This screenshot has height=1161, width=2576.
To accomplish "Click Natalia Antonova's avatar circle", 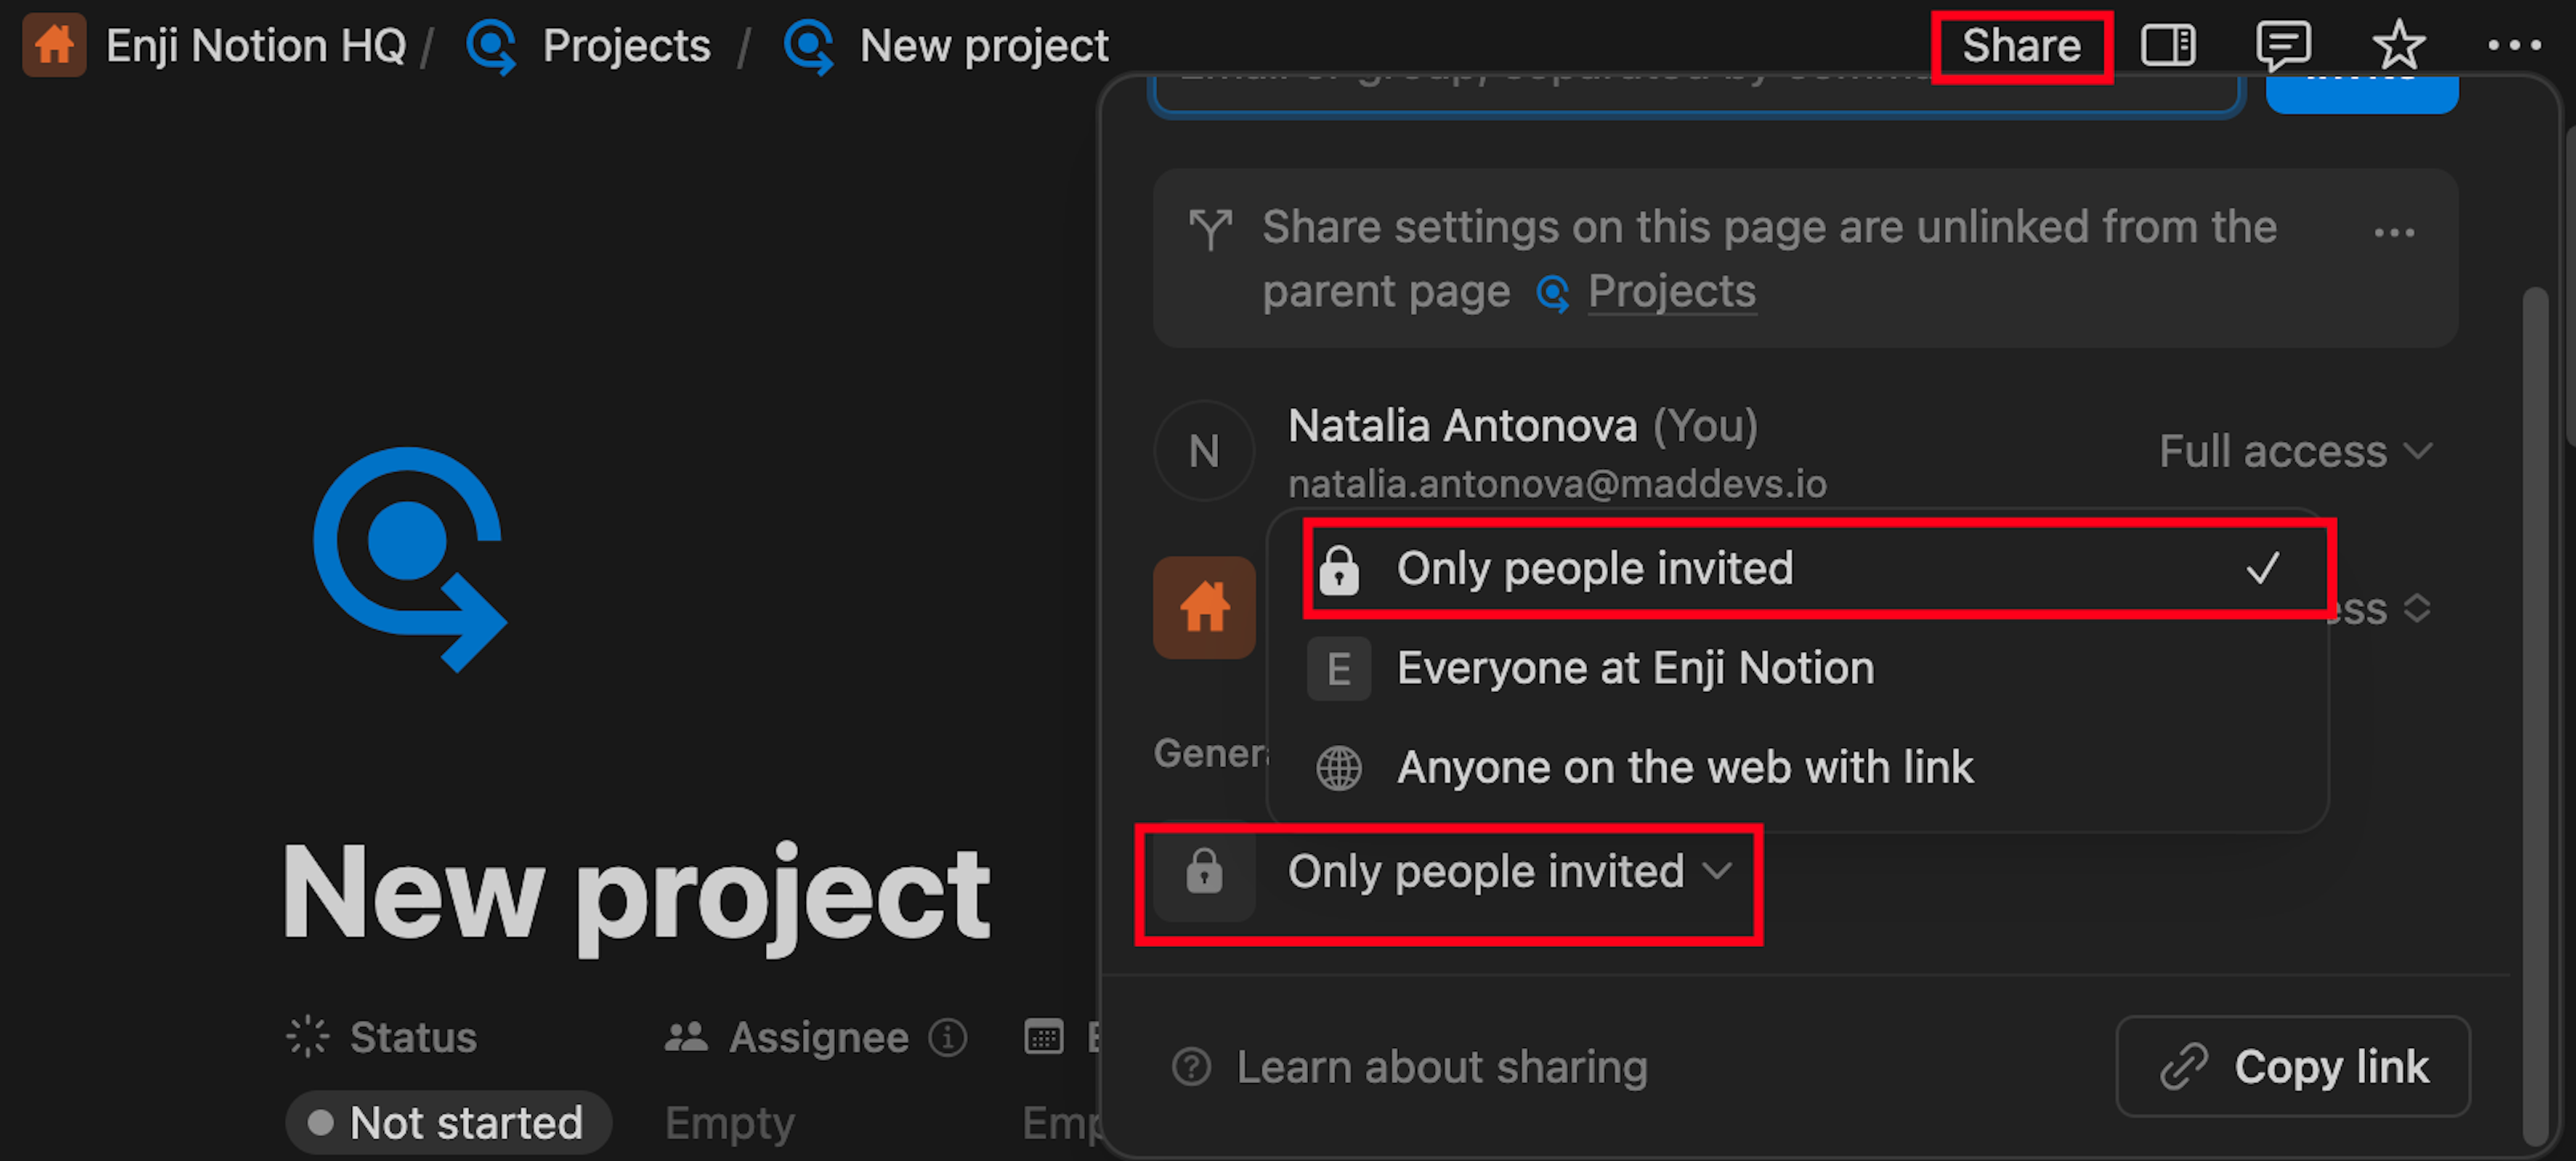I will [x=1204, y=451].
